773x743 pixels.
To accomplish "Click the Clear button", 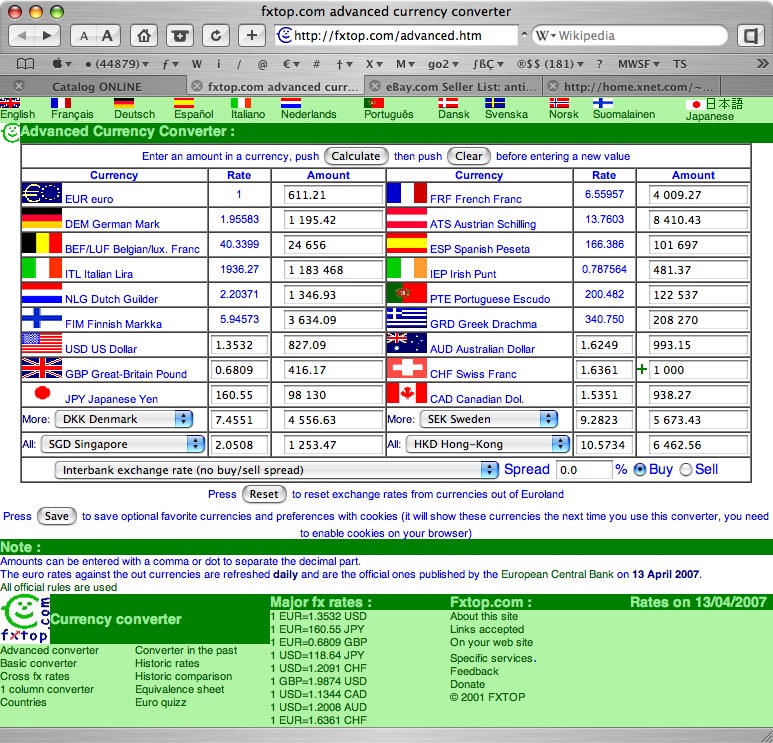I will [468, 156].
